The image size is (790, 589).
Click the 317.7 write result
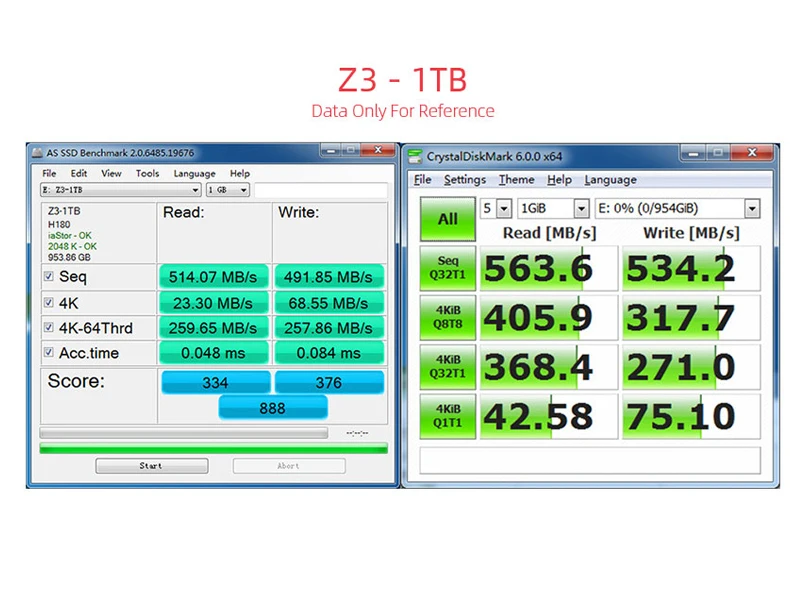point(691,317)
